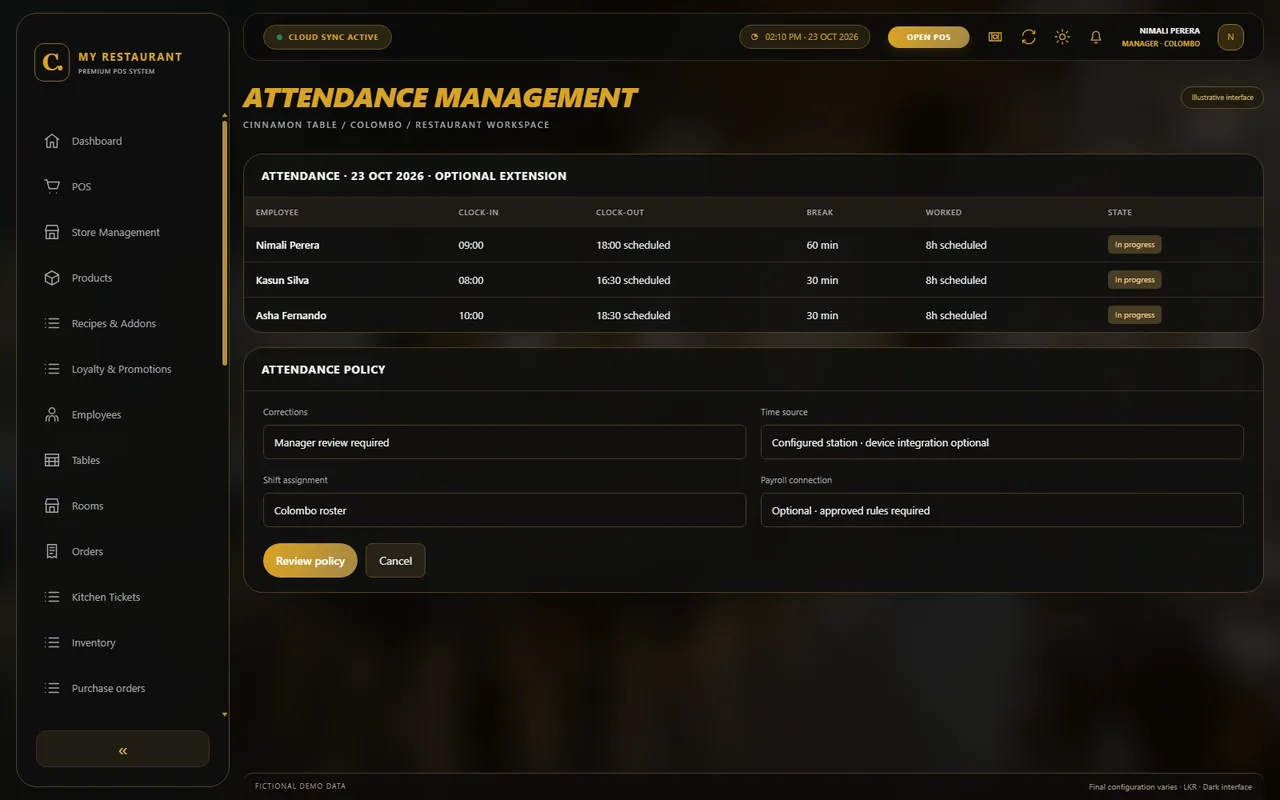Click the Kitchen Tickets list icon
Image resolution: width=1280 pixels, height=800 pixels.
[x=52, y=597]
